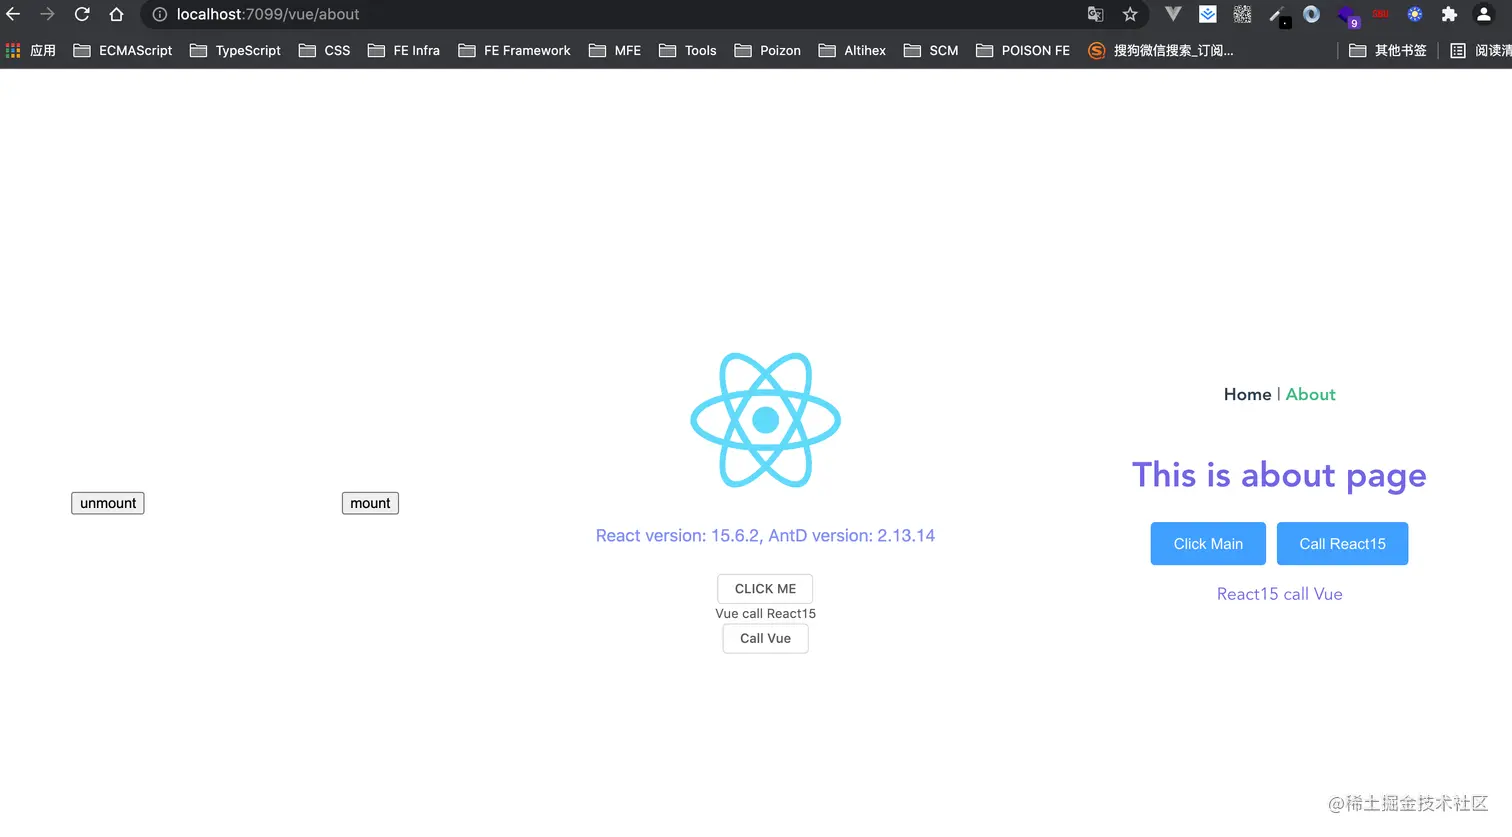Open the FE Infra bookmark folder

[404, 50]
